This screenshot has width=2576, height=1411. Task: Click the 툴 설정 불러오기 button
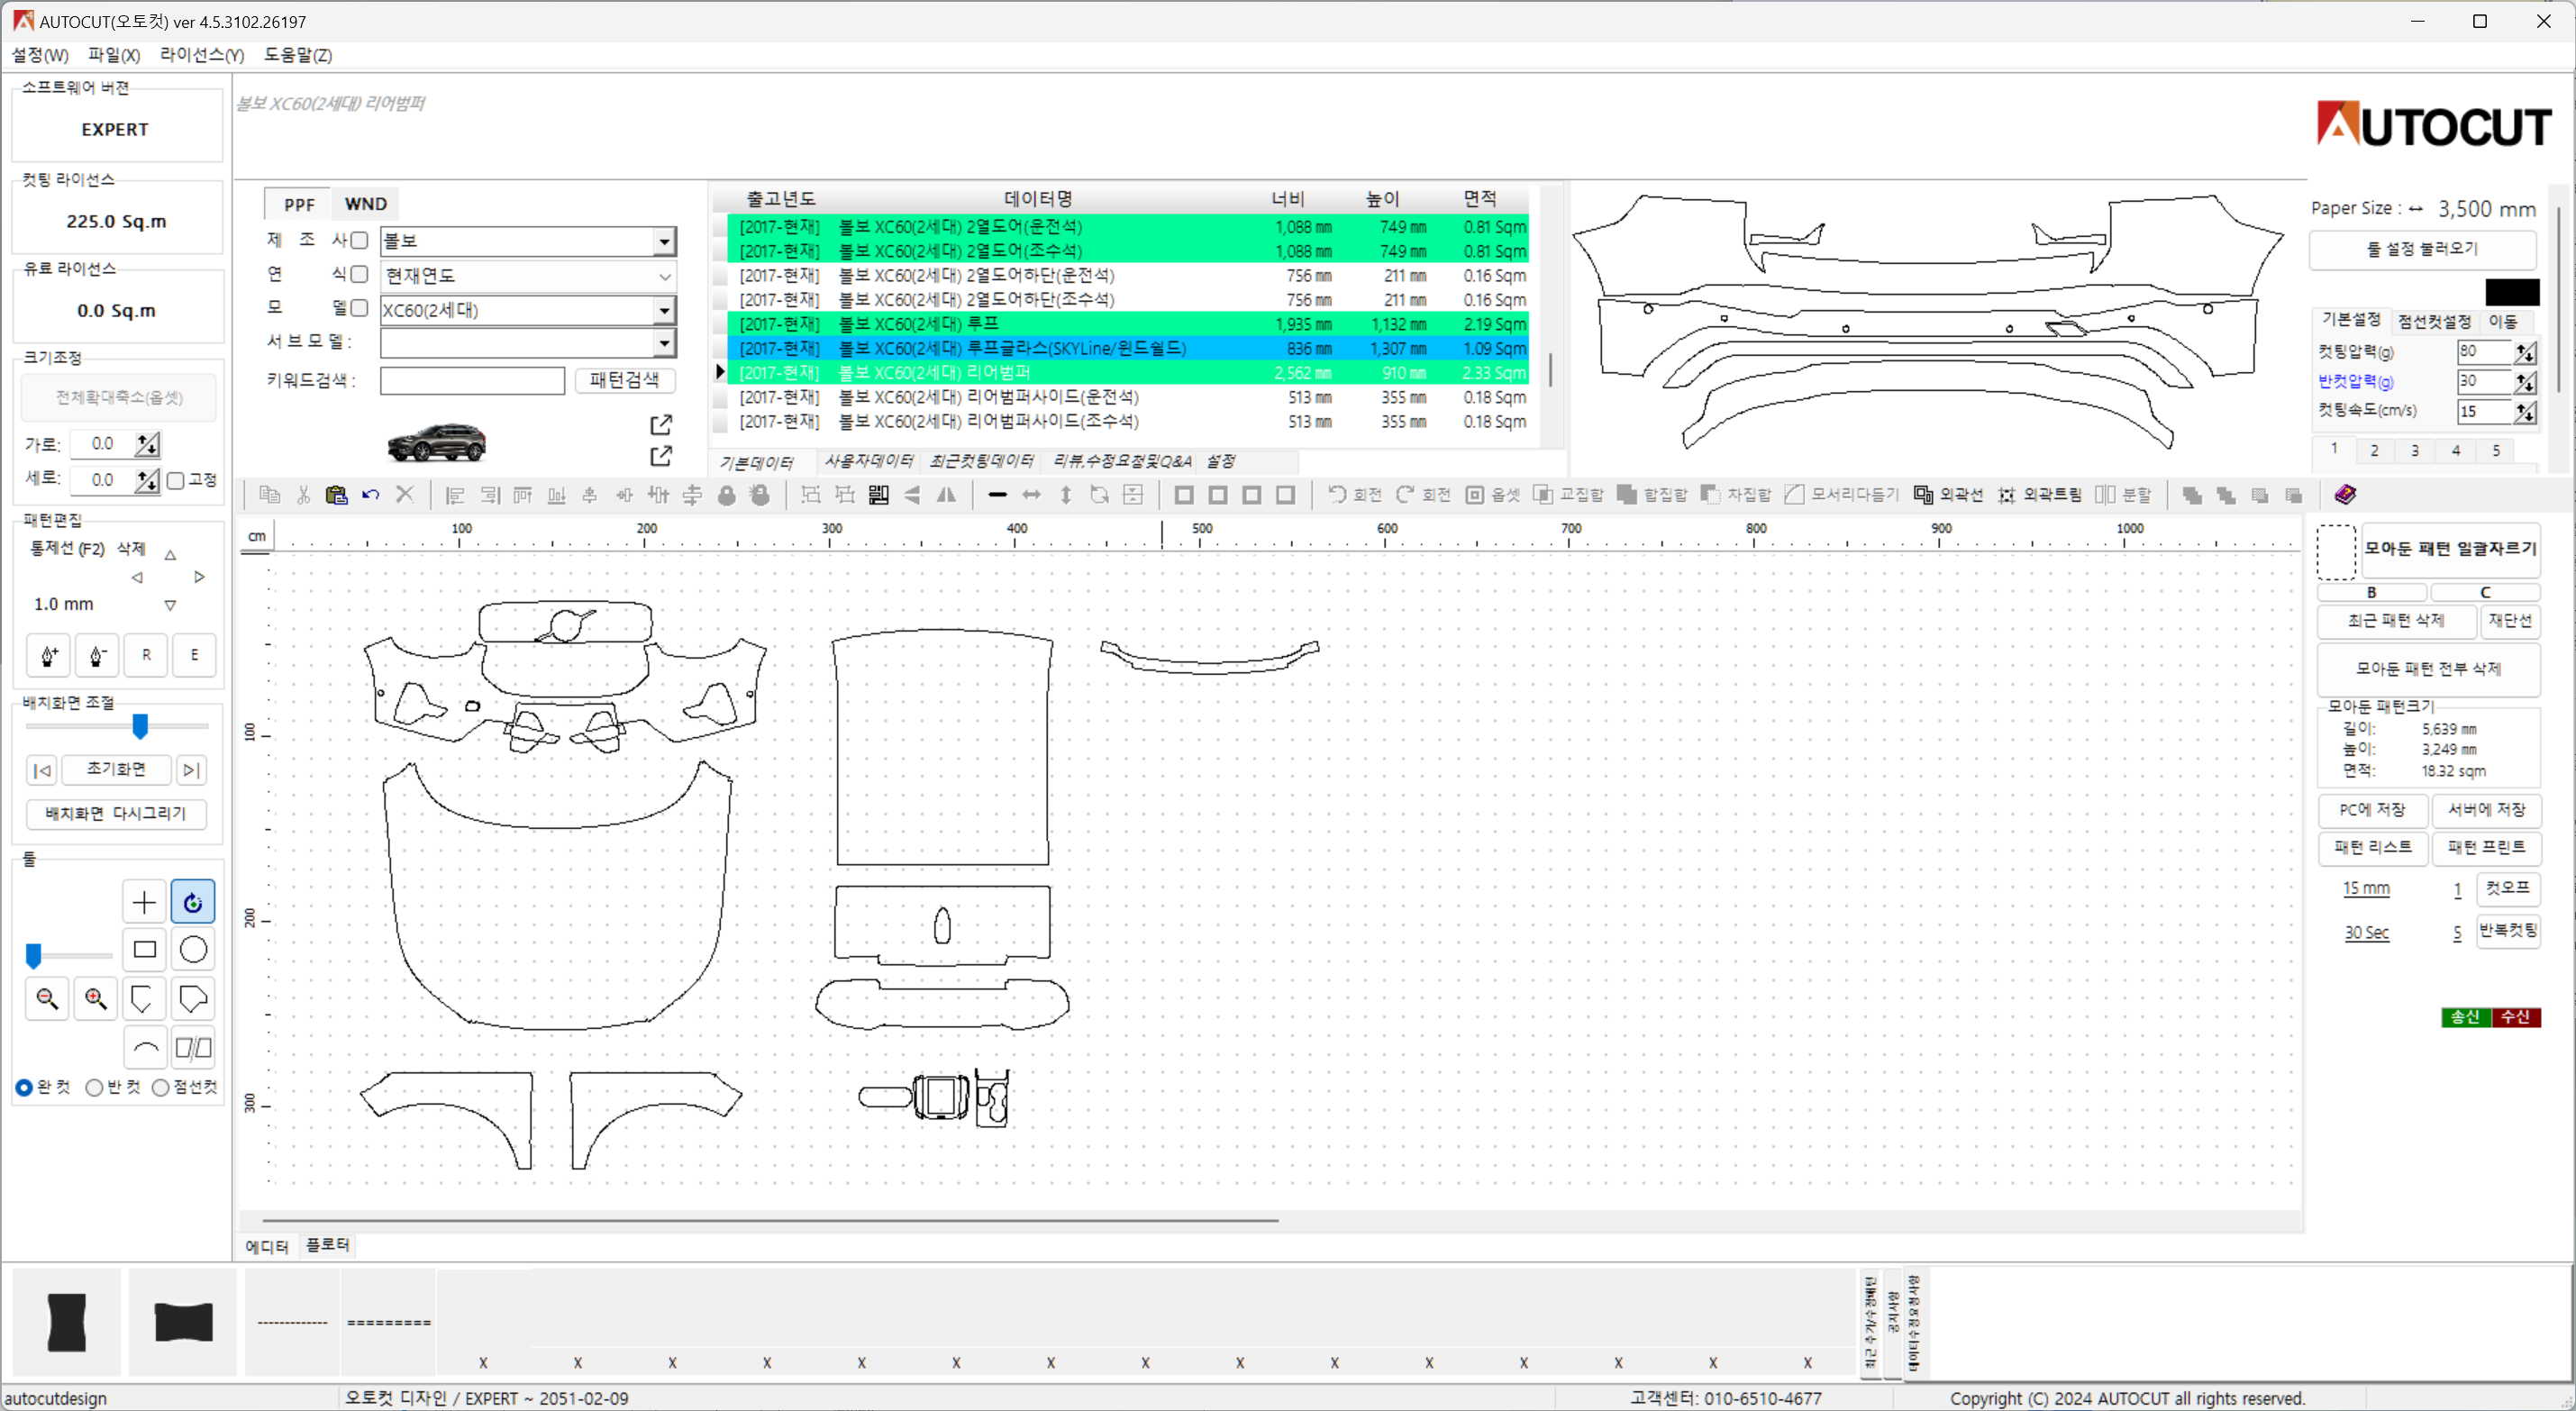[x=2422, y=249]
